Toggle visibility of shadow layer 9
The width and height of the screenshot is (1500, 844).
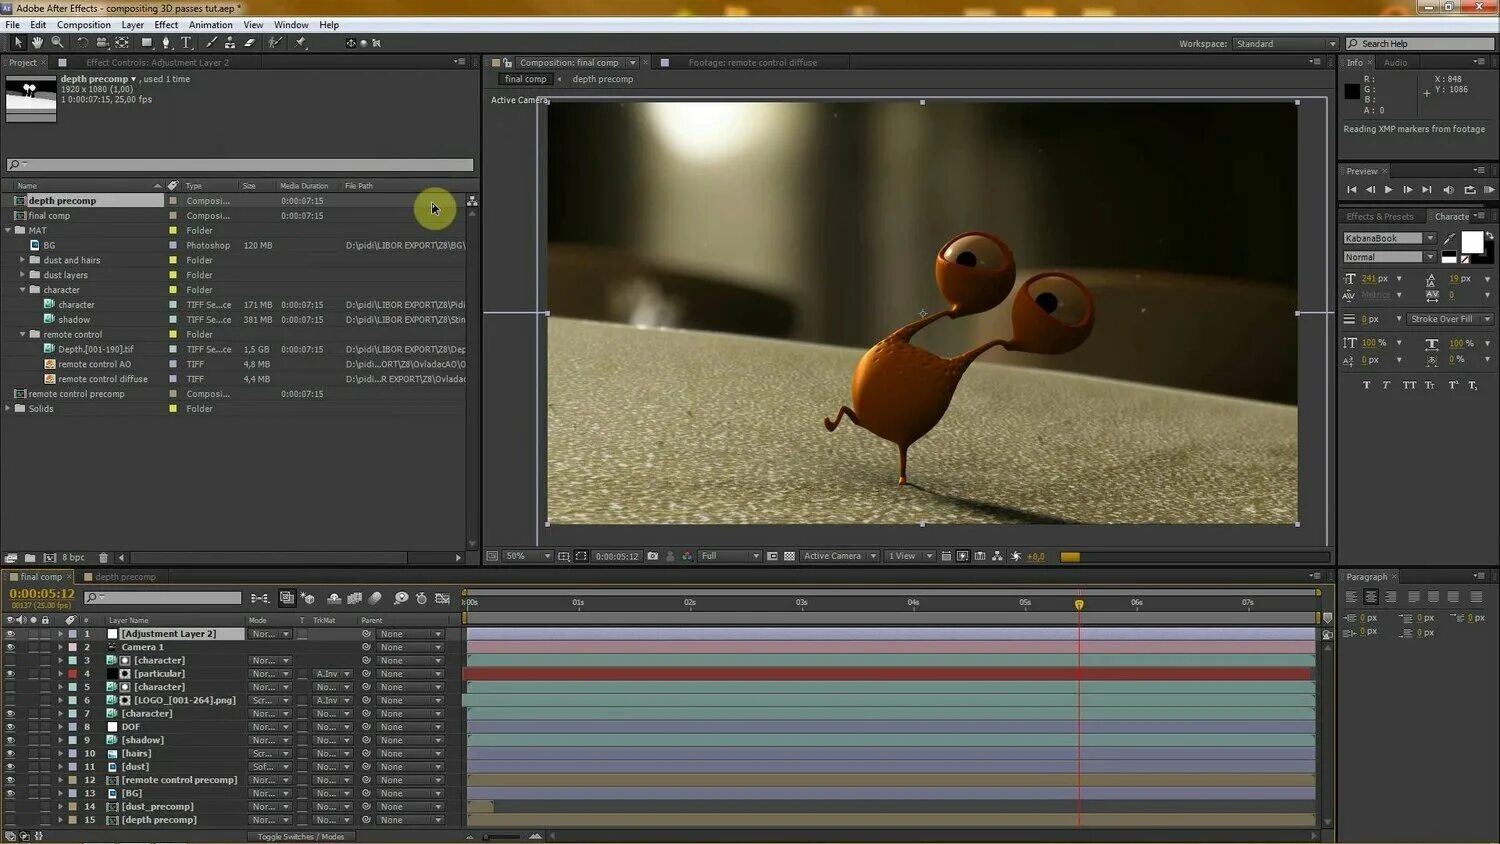tap(10, 740)
